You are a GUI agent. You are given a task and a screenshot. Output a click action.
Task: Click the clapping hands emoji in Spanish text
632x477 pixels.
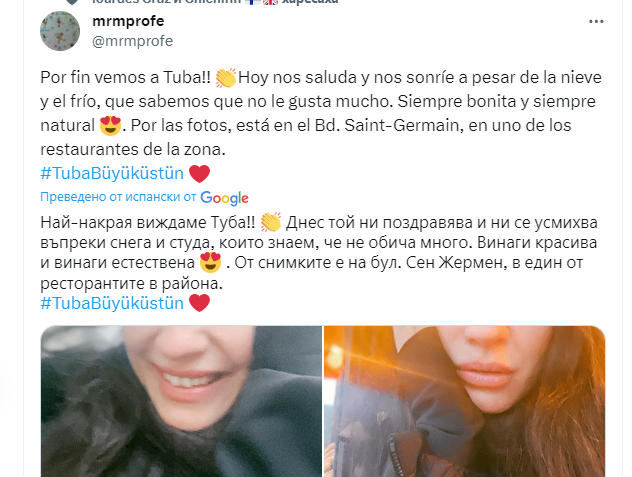click(226, 78)
